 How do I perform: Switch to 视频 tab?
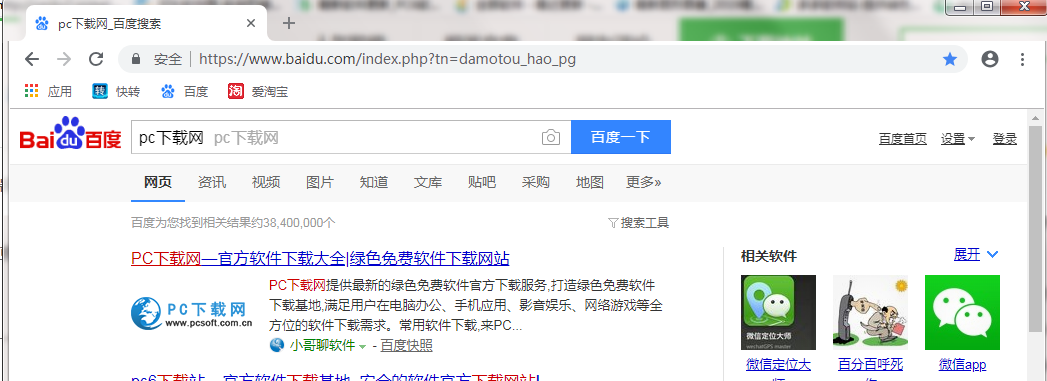pos(266,182)
